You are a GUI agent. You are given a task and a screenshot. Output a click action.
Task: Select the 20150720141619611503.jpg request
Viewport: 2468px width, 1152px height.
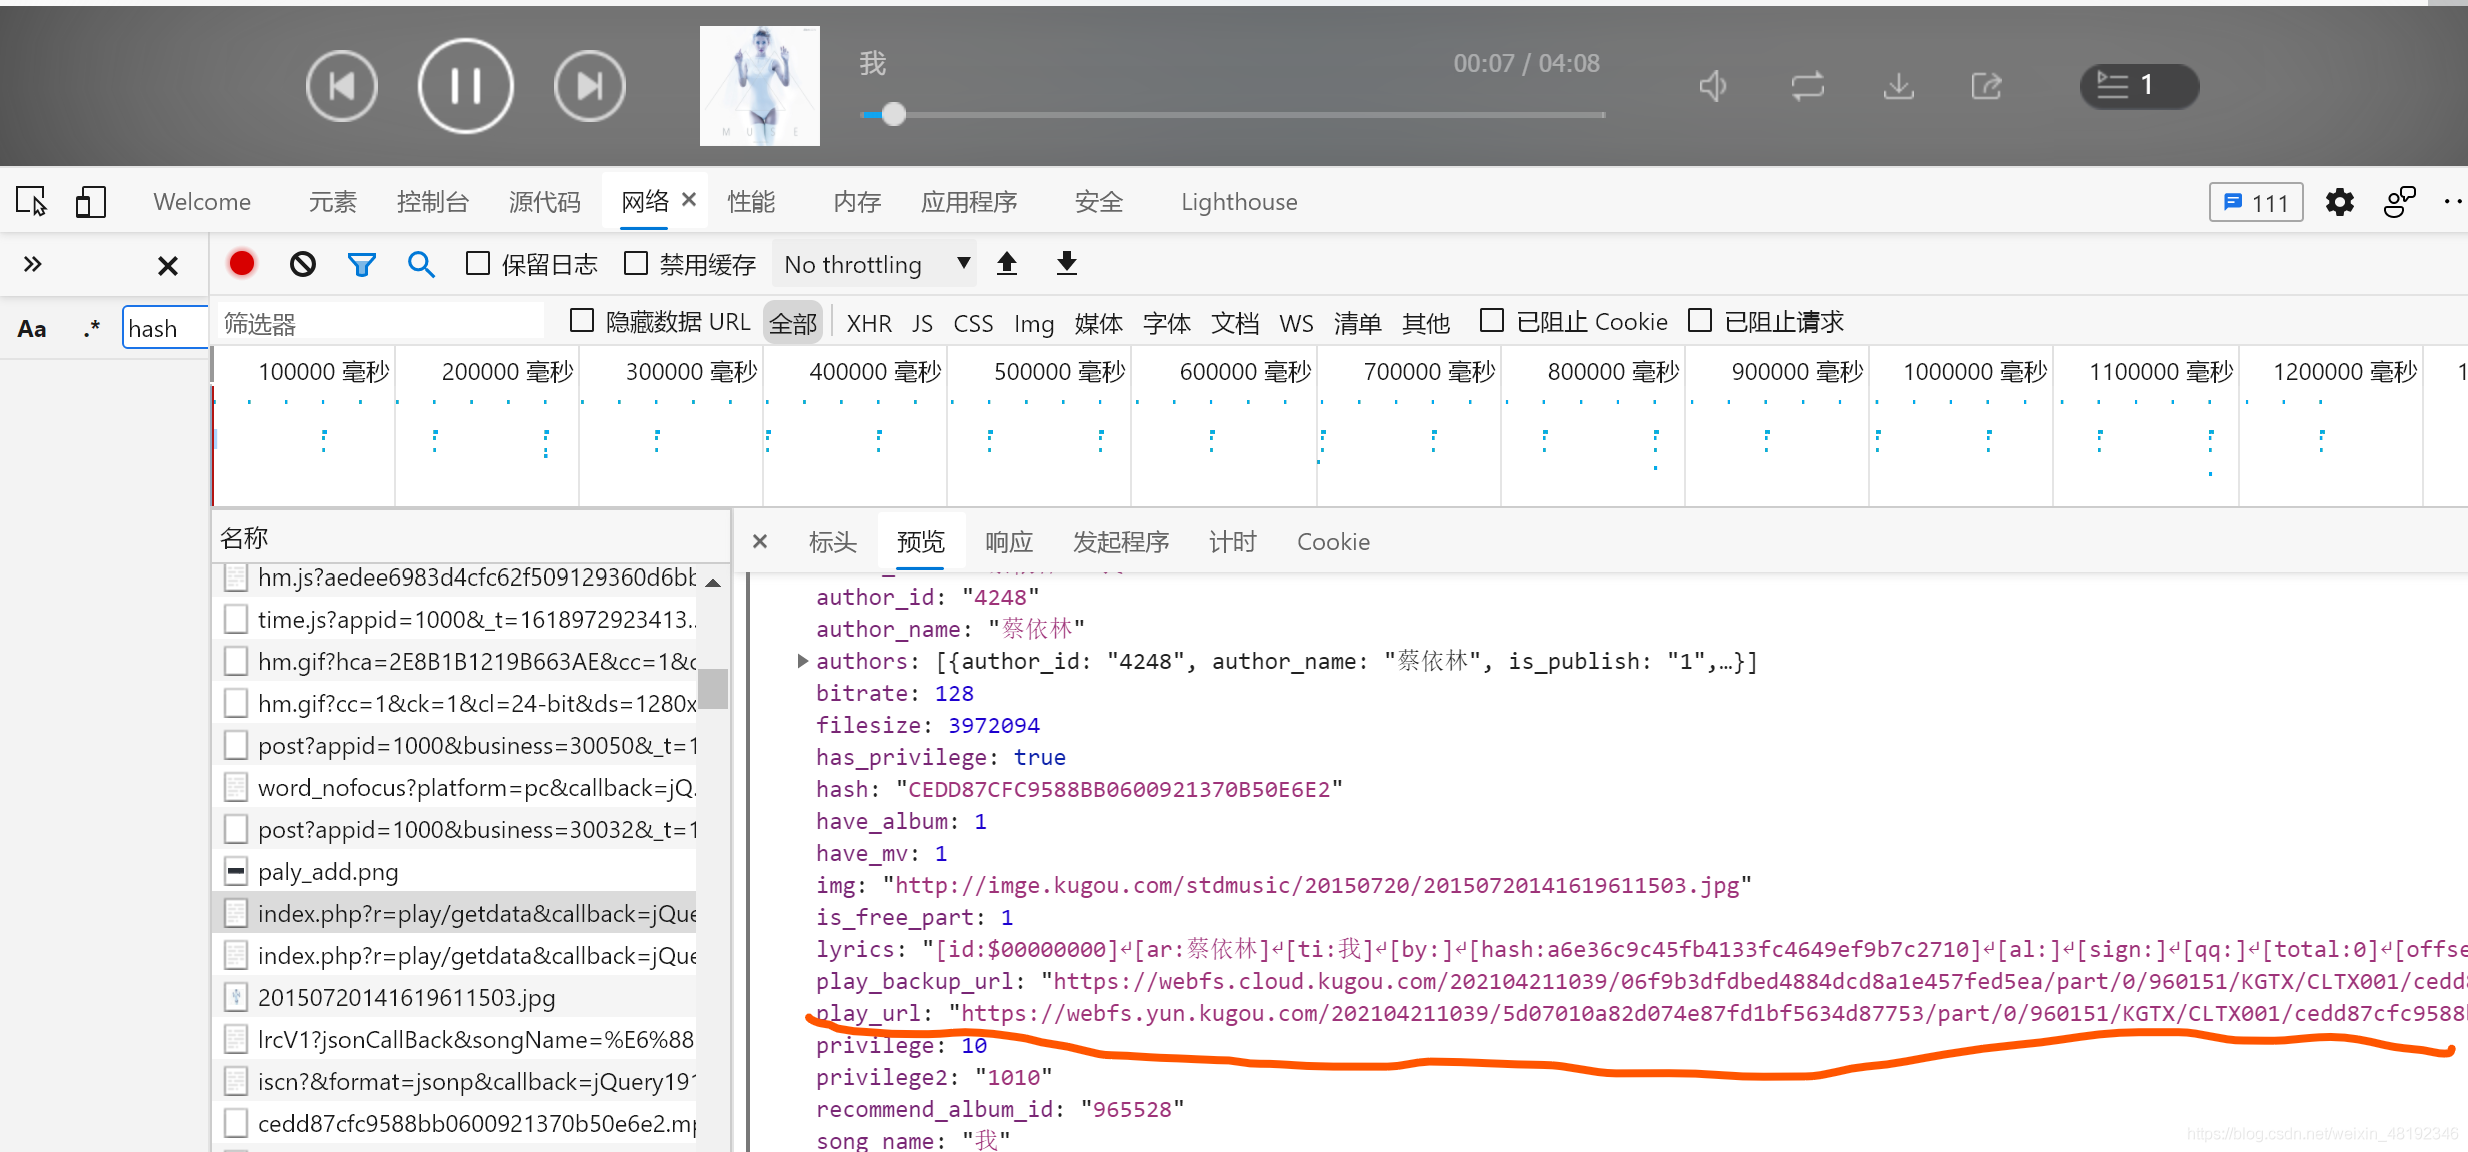[x=454, y=998]
